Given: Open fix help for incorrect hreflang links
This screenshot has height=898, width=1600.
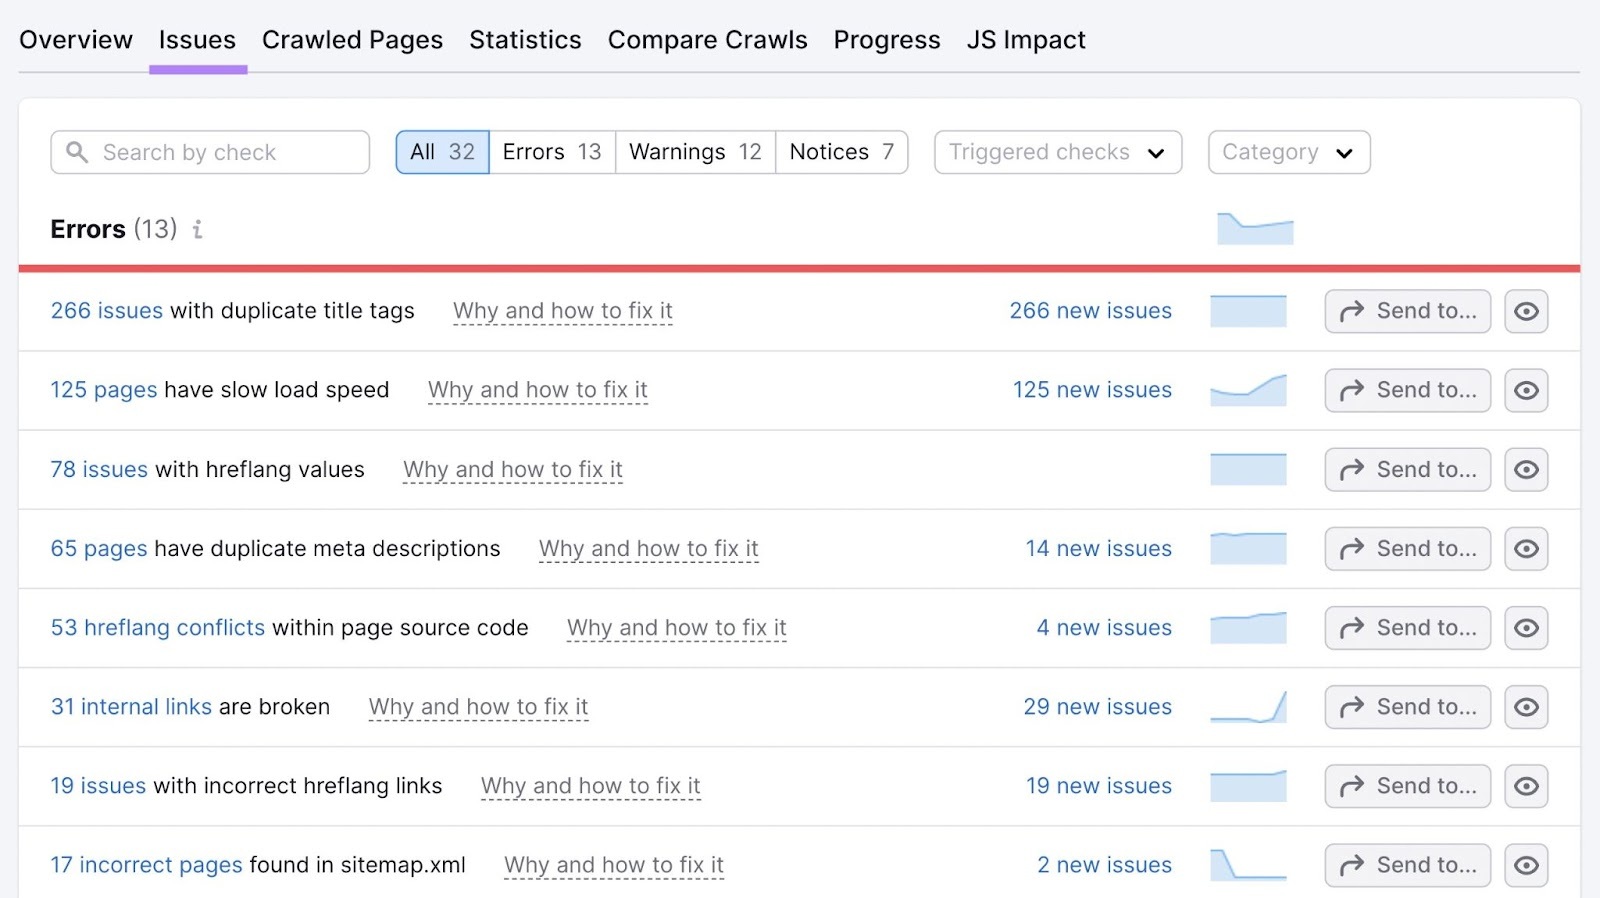Looking at the screenshot, I should pos(591,786).
